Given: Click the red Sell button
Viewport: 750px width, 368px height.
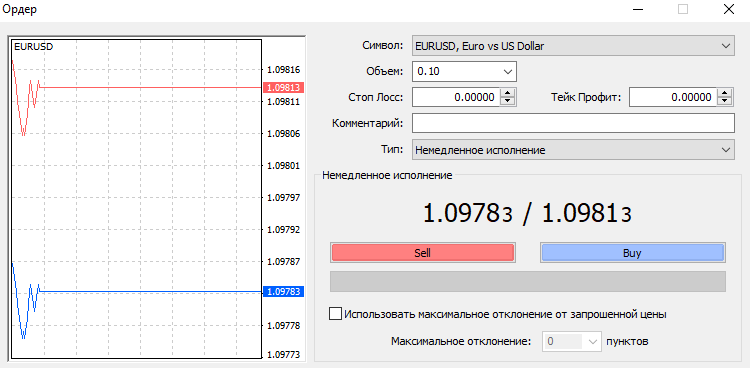Looking at the screenshot, I should (422, 253).
